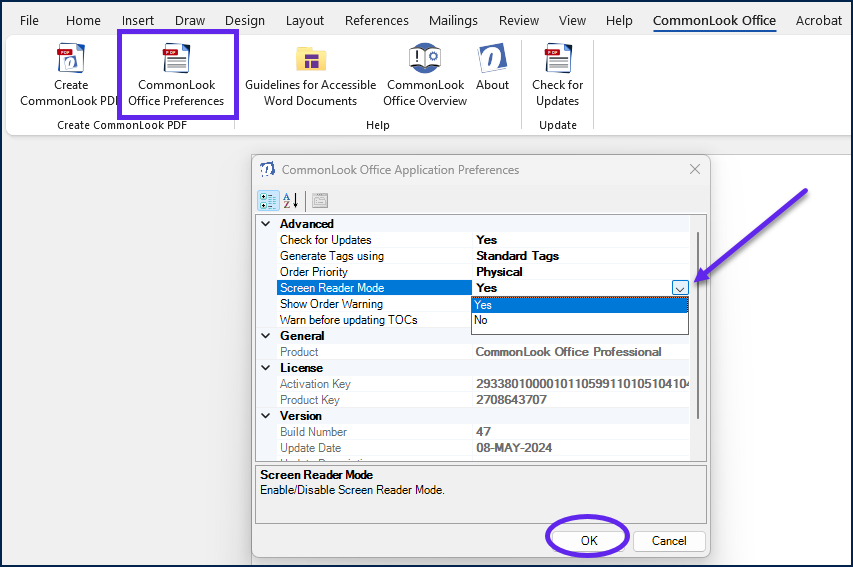
Task: Open Guidelines for Accessible Word Documents
Action: [311, 75]
